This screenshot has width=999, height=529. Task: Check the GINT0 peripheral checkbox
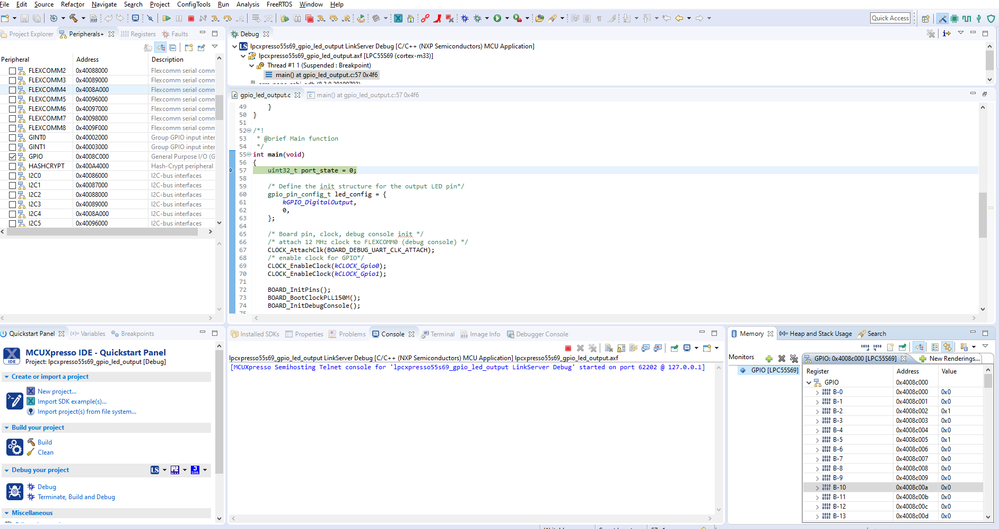(12, 138)
